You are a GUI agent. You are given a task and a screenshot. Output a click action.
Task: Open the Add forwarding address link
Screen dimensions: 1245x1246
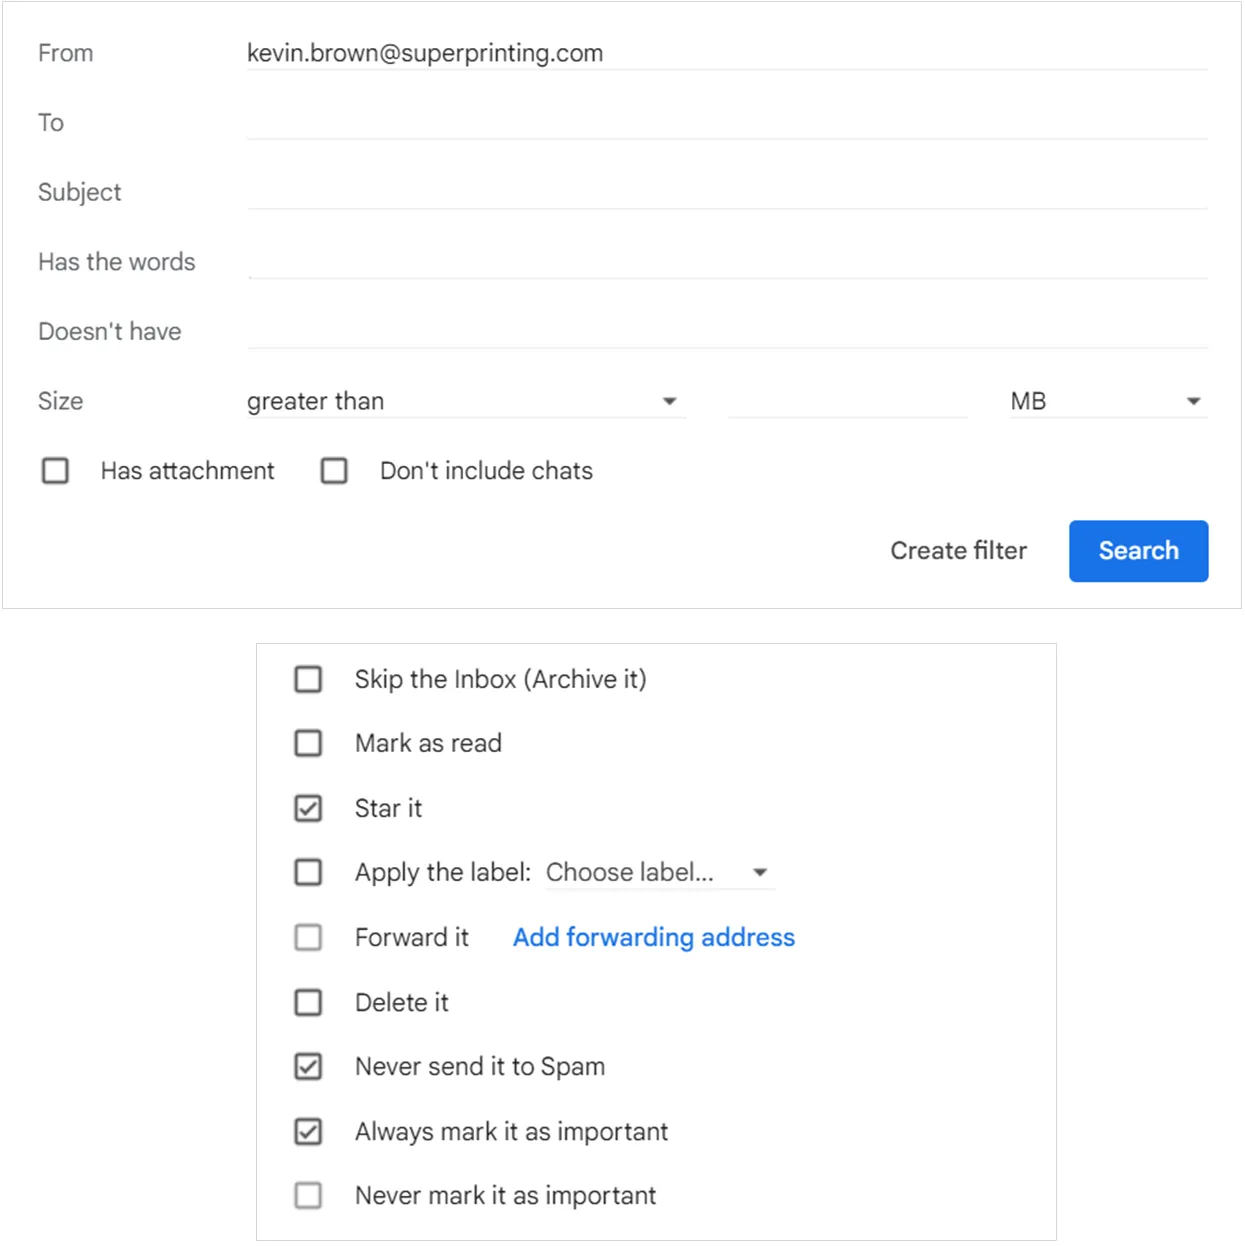(x=654, y=938)
